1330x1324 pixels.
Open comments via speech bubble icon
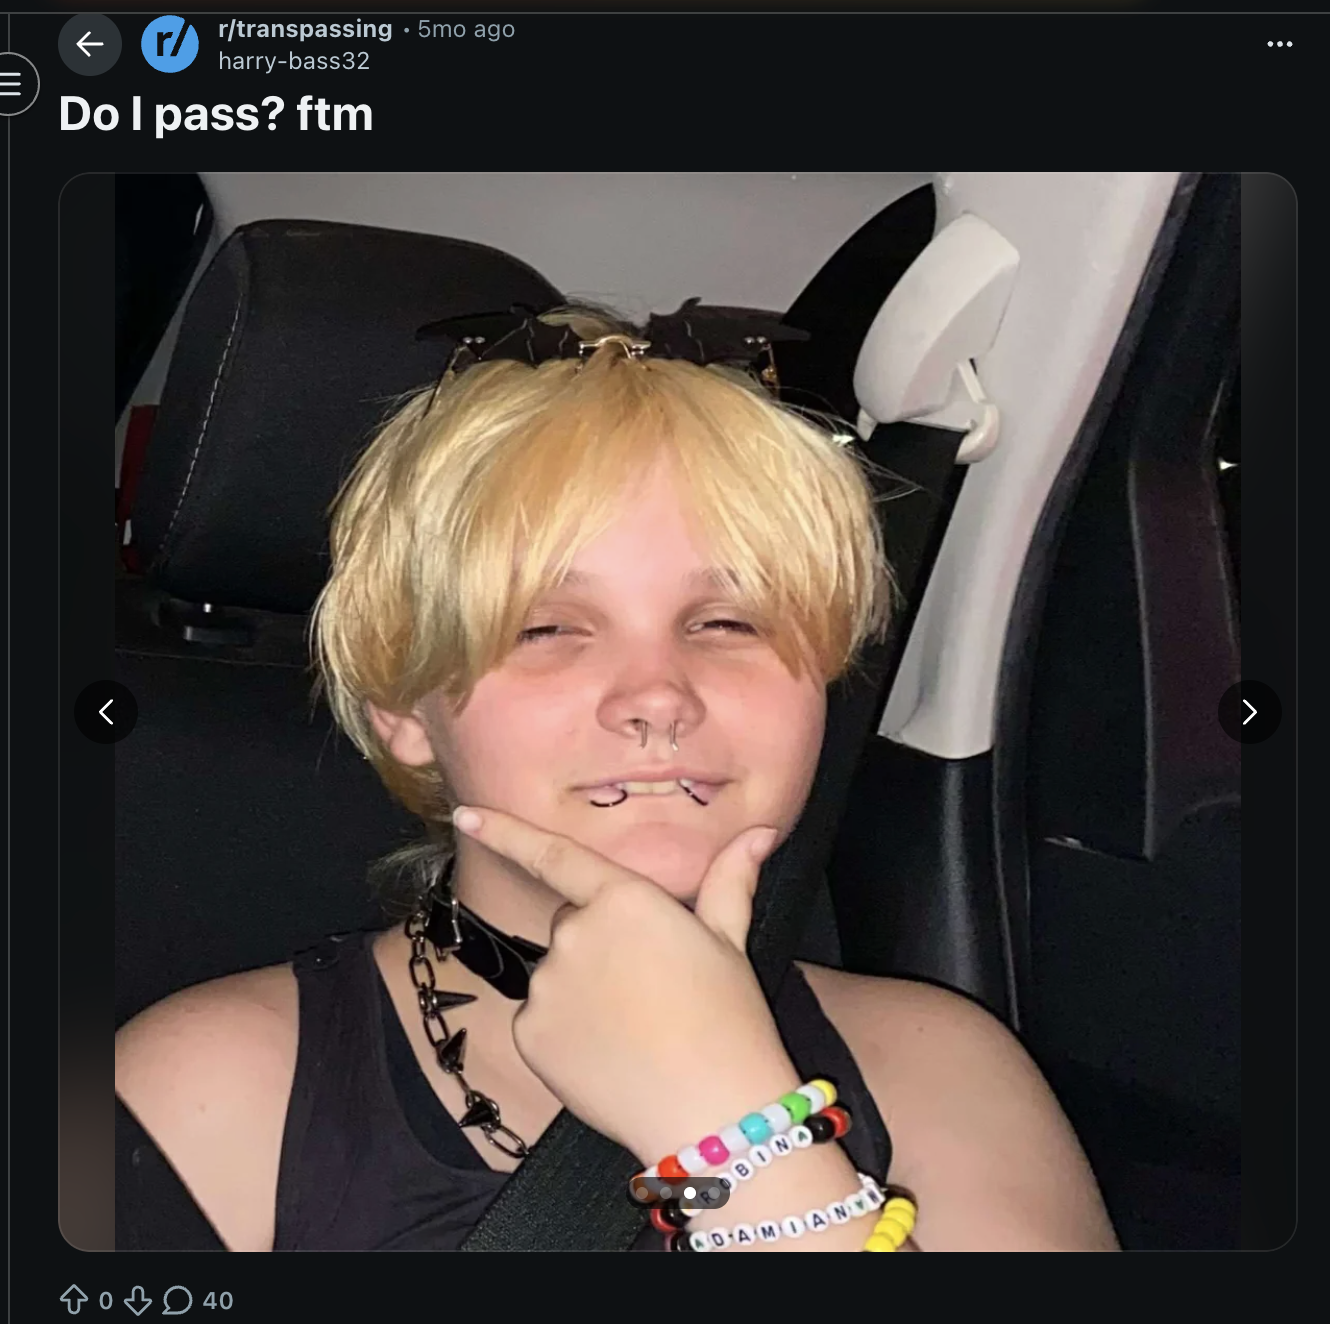click(x=178, y=1299)
